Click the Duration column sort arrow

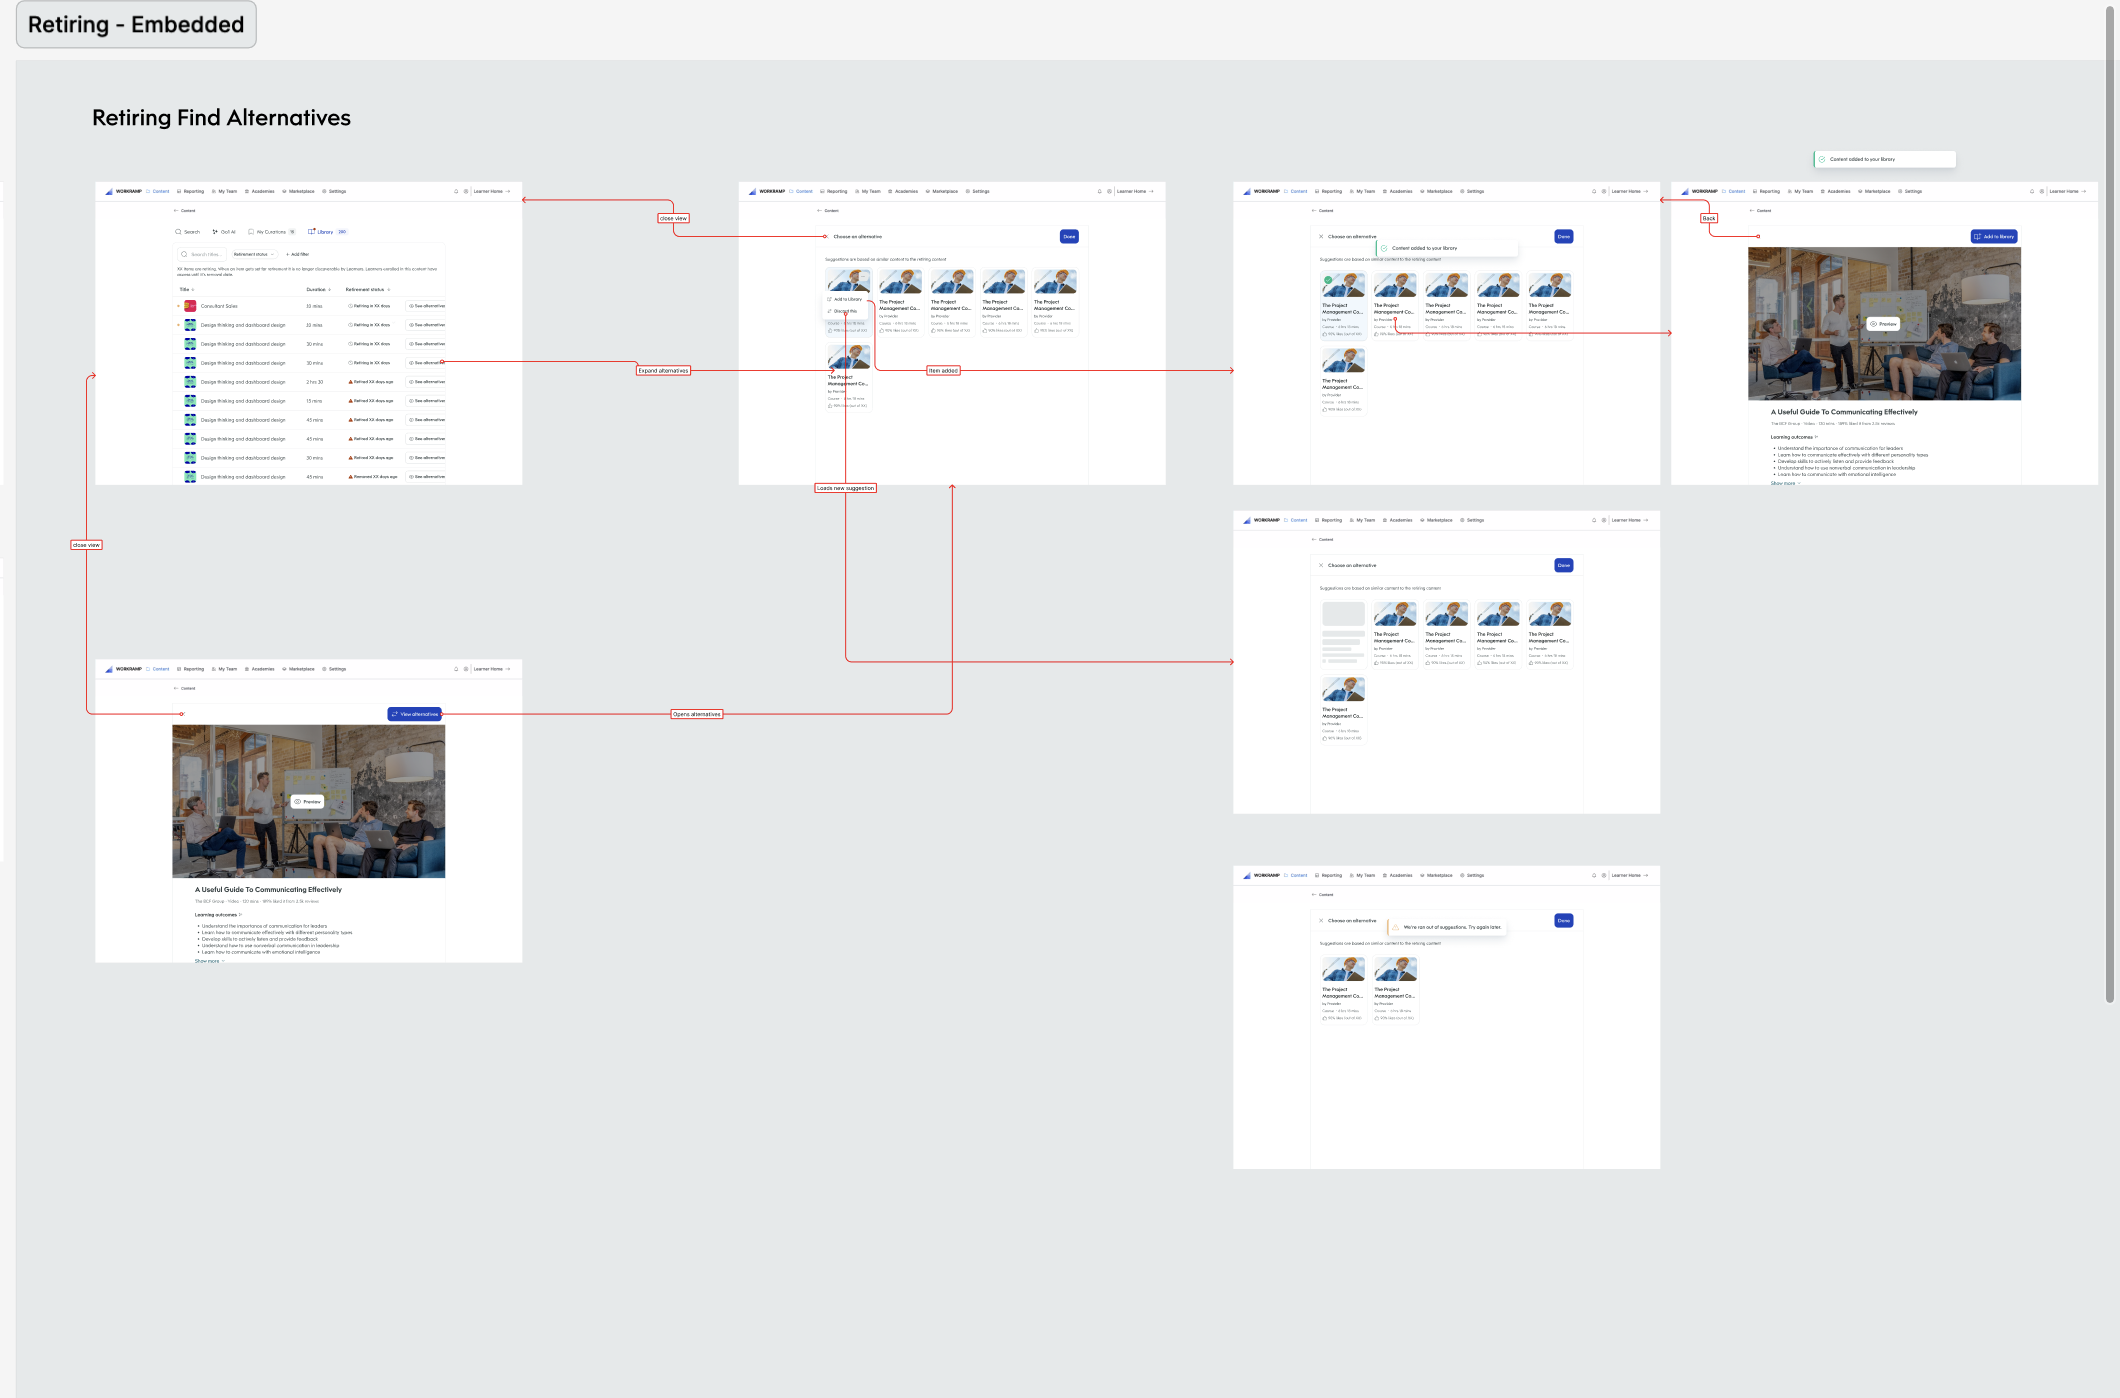pos(330,290)
